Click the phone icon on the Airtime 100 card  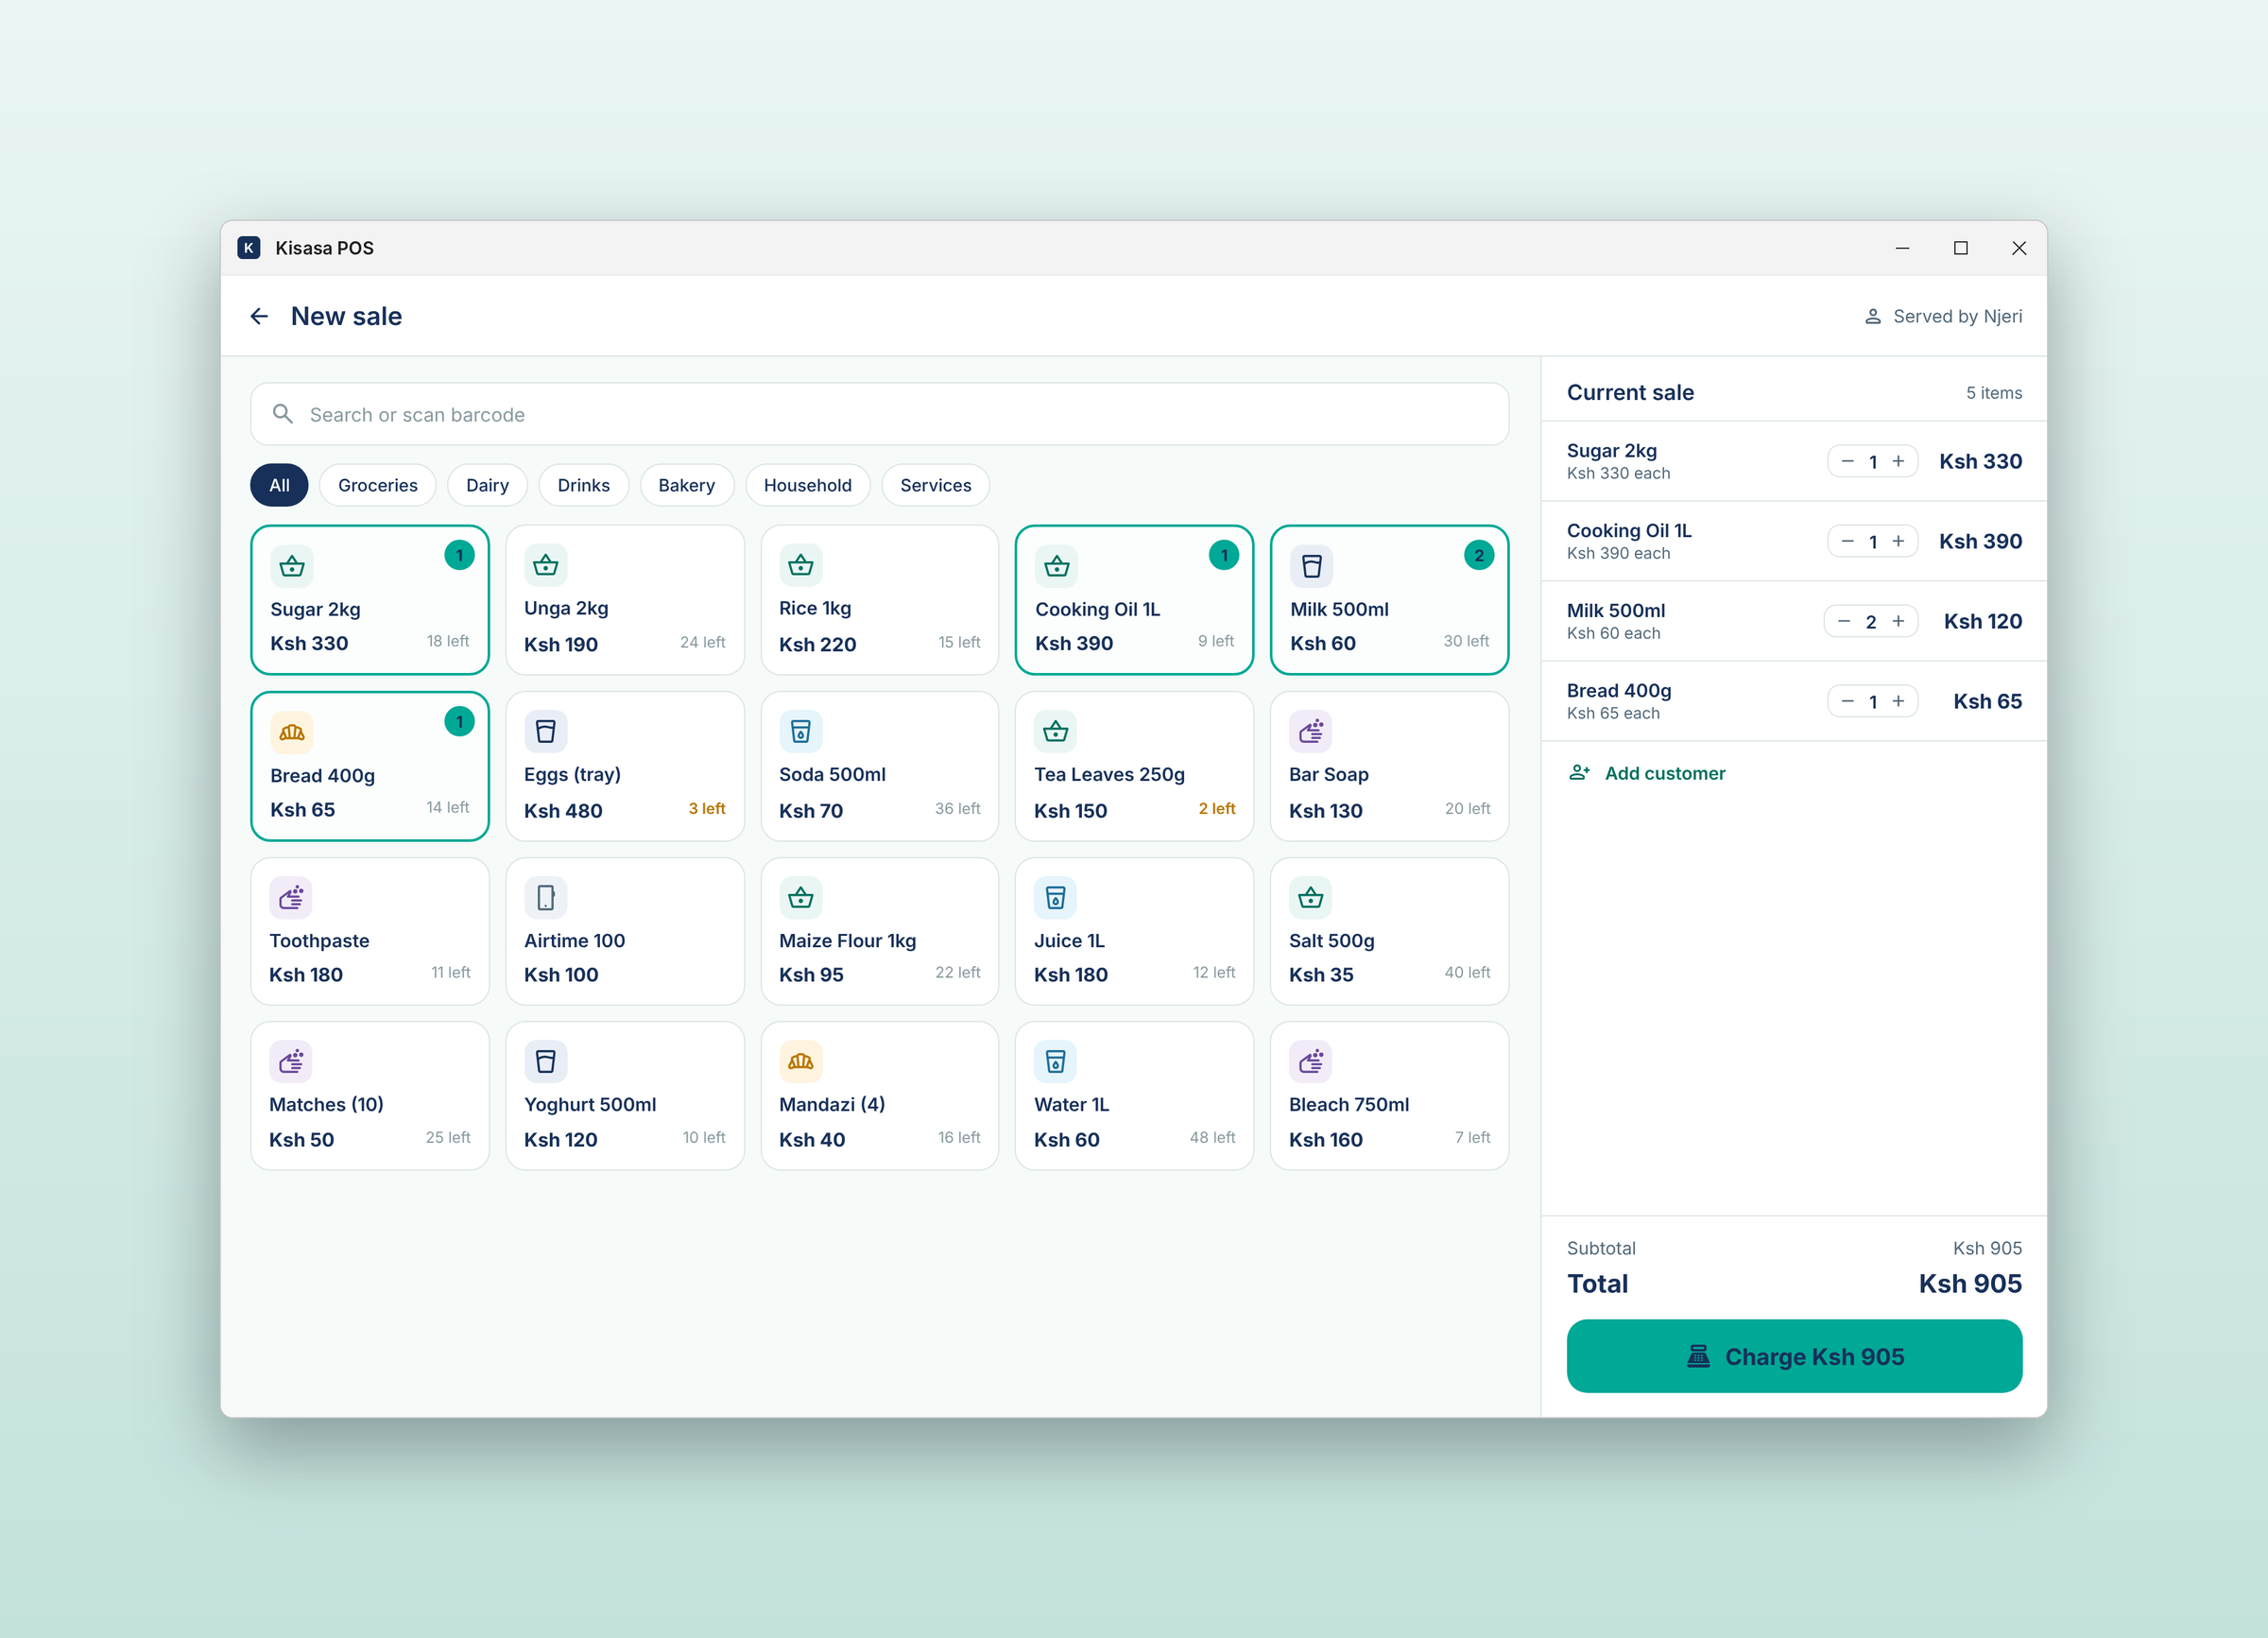point(546,898)
